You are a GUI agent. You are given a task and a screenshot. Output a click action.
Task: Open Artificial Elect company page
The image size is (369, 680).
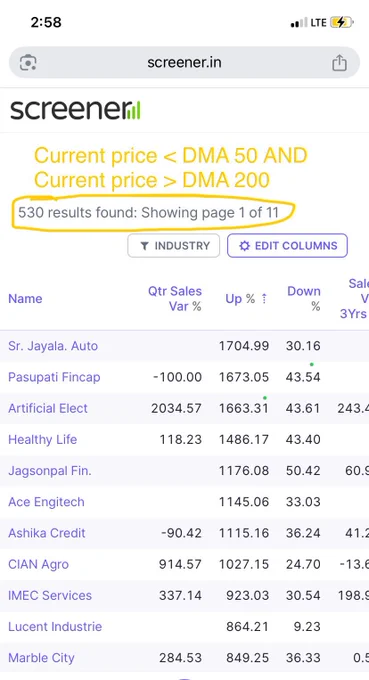click(48, 409)
